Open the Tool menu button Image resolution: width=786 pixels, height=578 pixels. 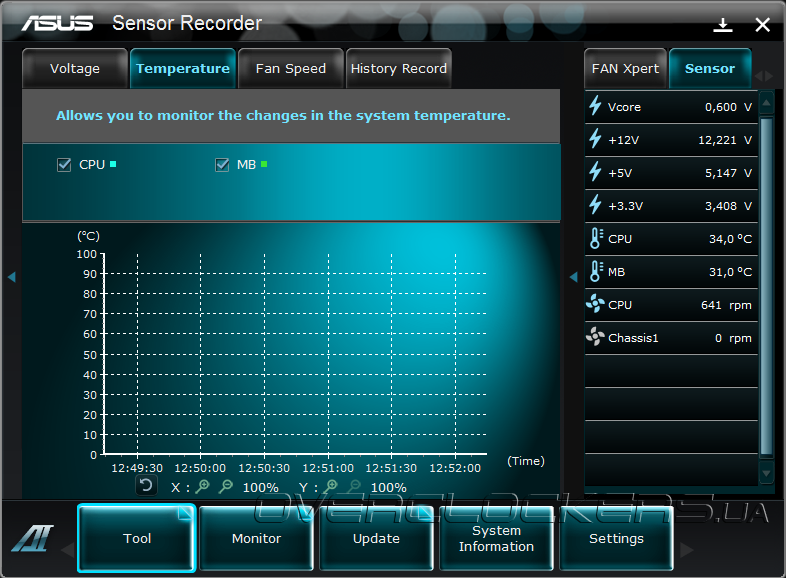pos(136,538)
